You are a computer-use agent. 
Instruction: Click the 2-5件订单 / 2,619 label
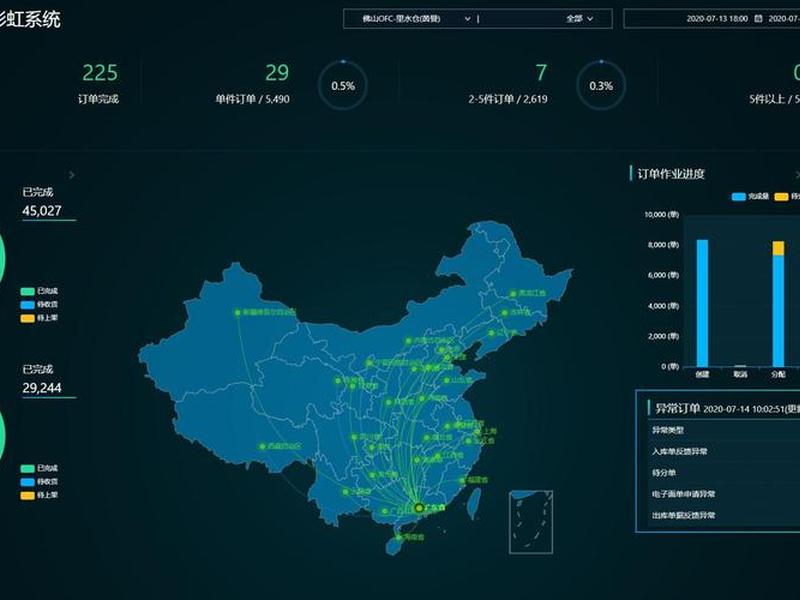(508, 99)
